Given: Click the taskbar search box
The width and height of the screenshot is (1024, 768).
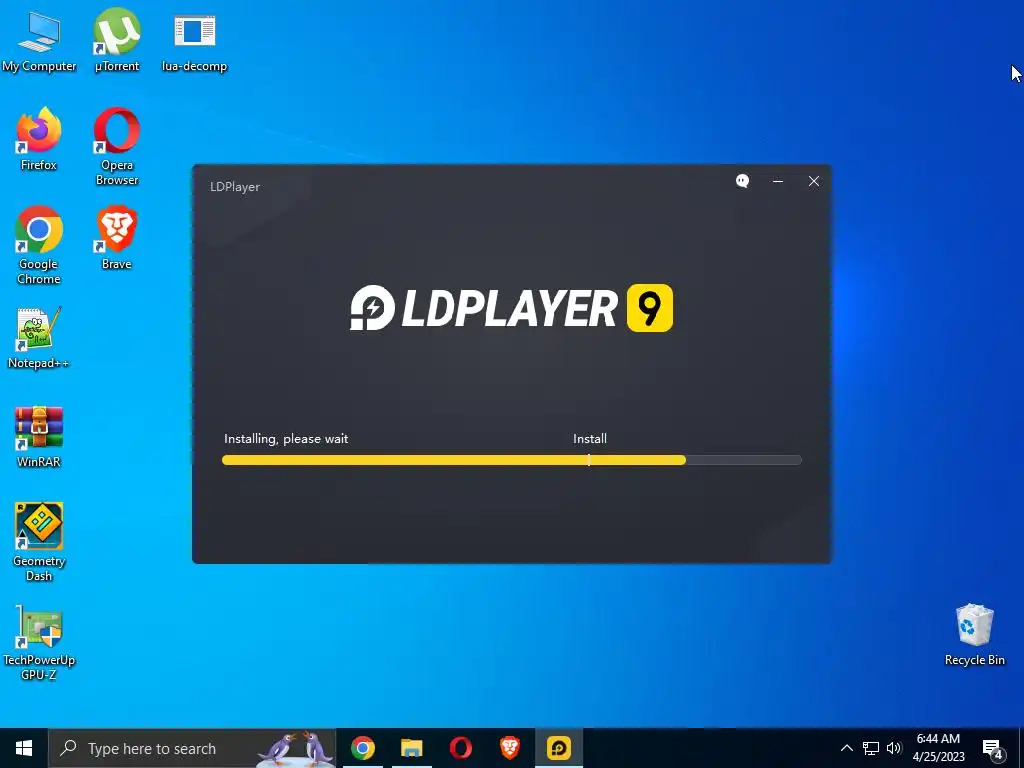Looking at the screenshot, I should [193, 748].
